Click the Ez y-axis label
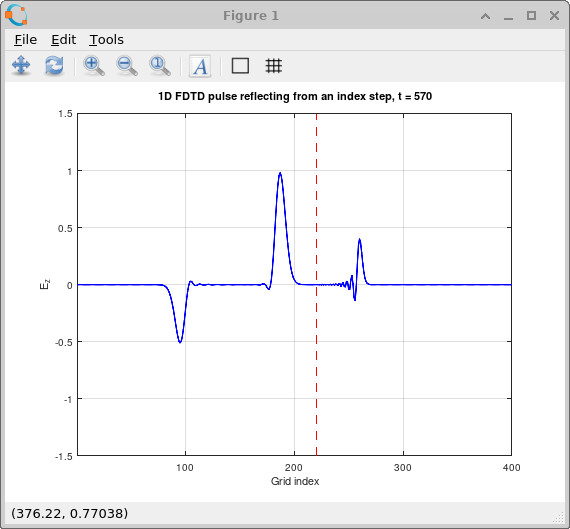This screenshot has height=529, width=570. tap(45, 284)
